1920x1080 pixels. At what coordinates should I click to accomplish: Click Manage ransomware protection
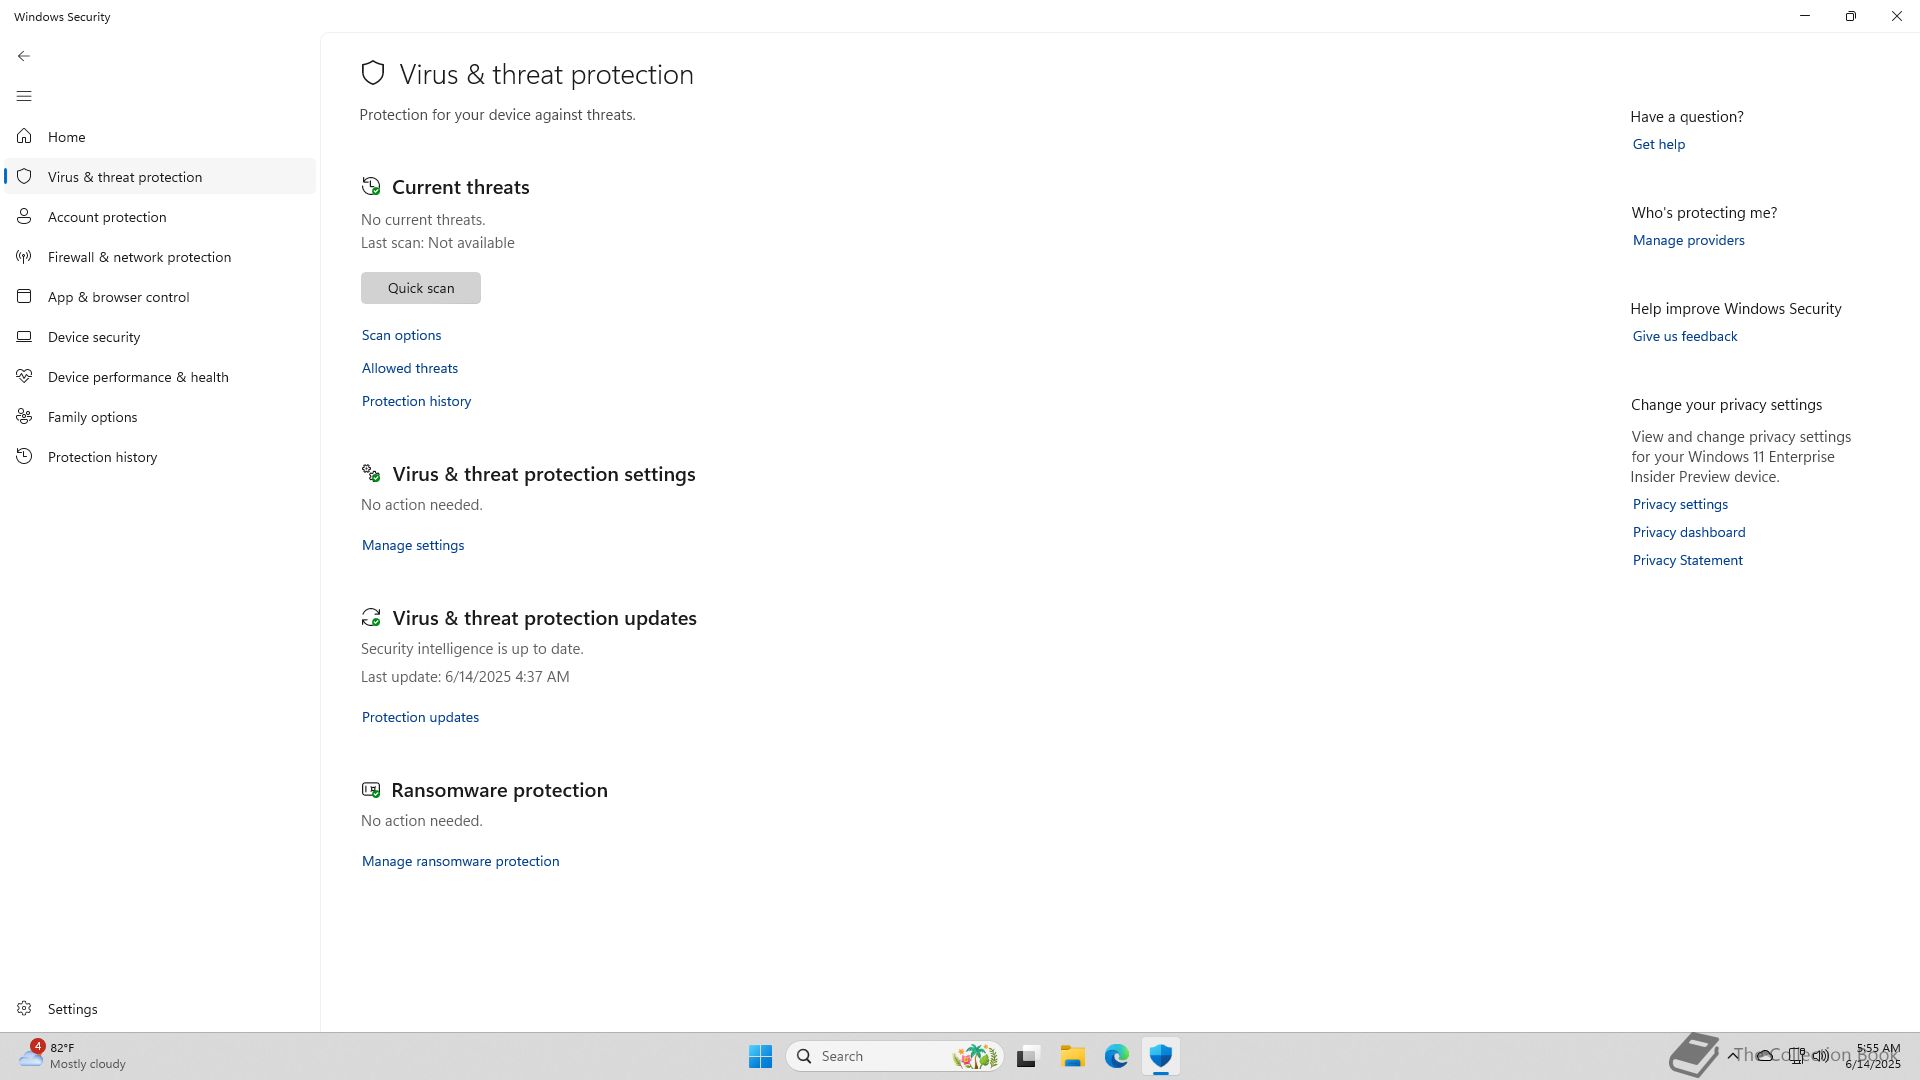(x=460, y=861)
